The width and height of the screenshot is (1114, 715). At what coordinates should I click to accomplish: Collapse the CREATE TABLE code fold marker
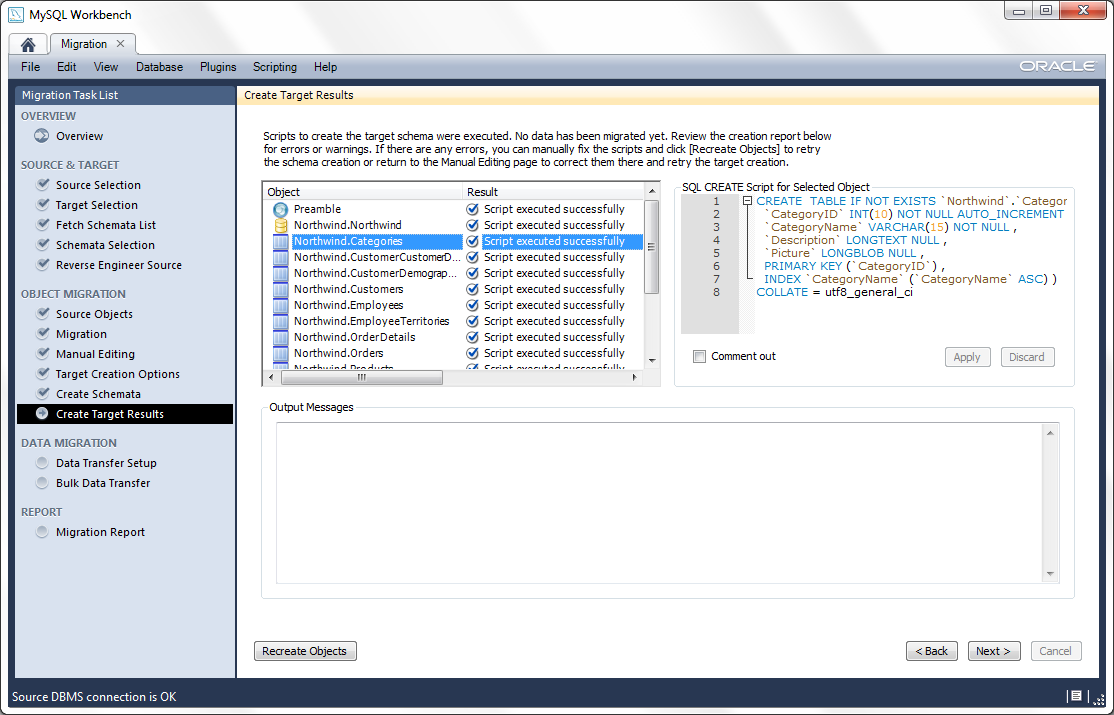click(747, 201)
